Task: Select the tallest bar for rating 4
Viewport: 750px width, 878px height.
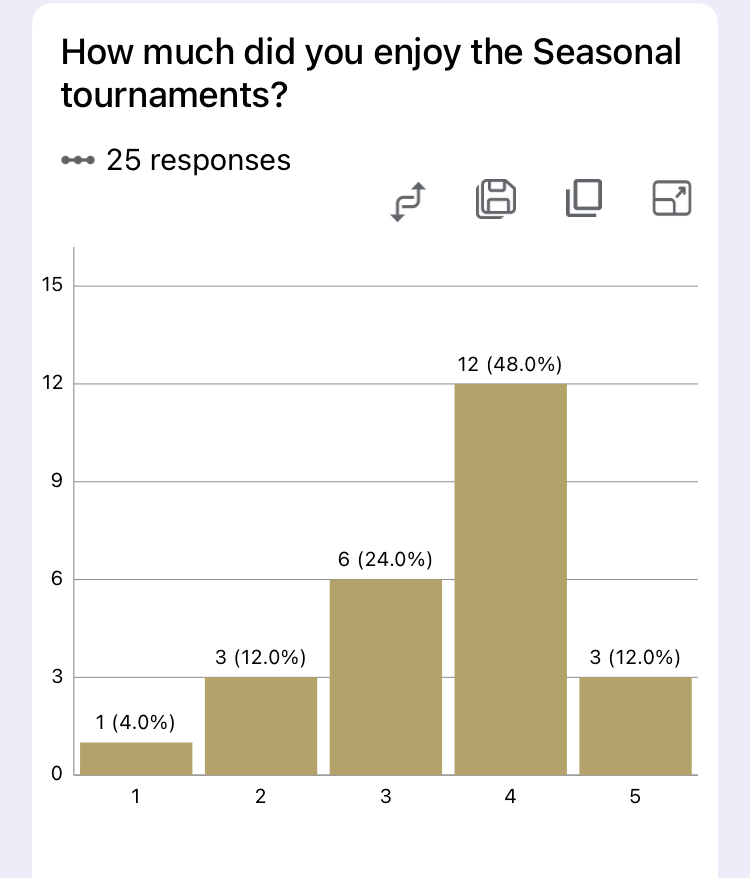Action: 511,580
